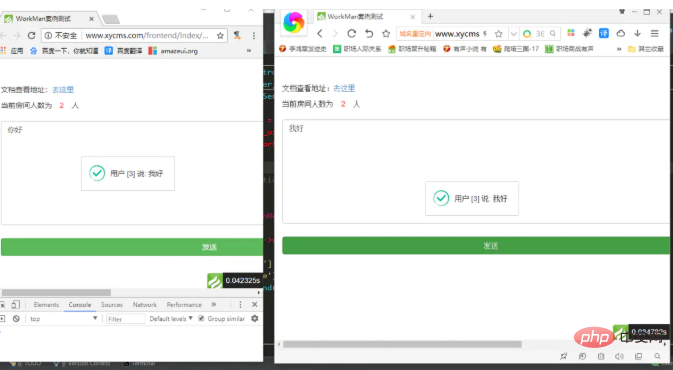Expand the address bar dropdown arrow in right browser
This screenshot has width=673, height=370.
tap(513, 33)
